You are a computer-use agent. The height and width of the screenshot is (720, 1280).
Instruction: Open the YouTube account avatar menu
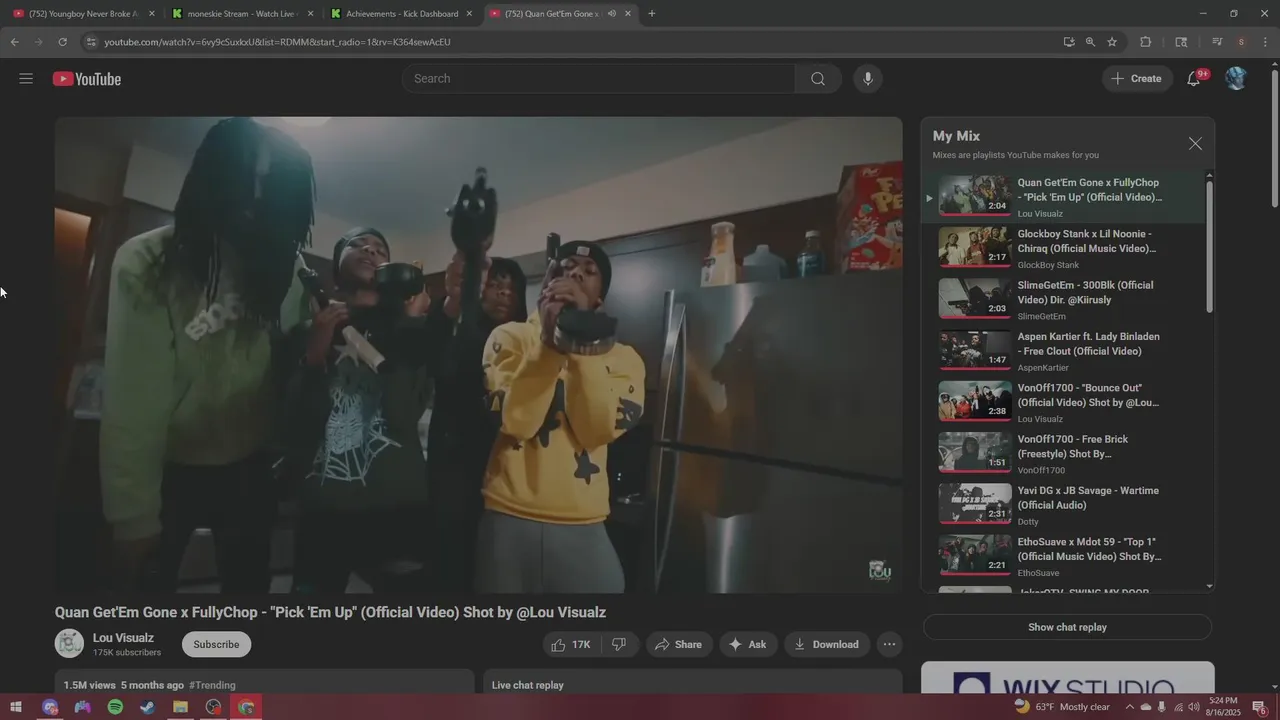pos(1236,78)
